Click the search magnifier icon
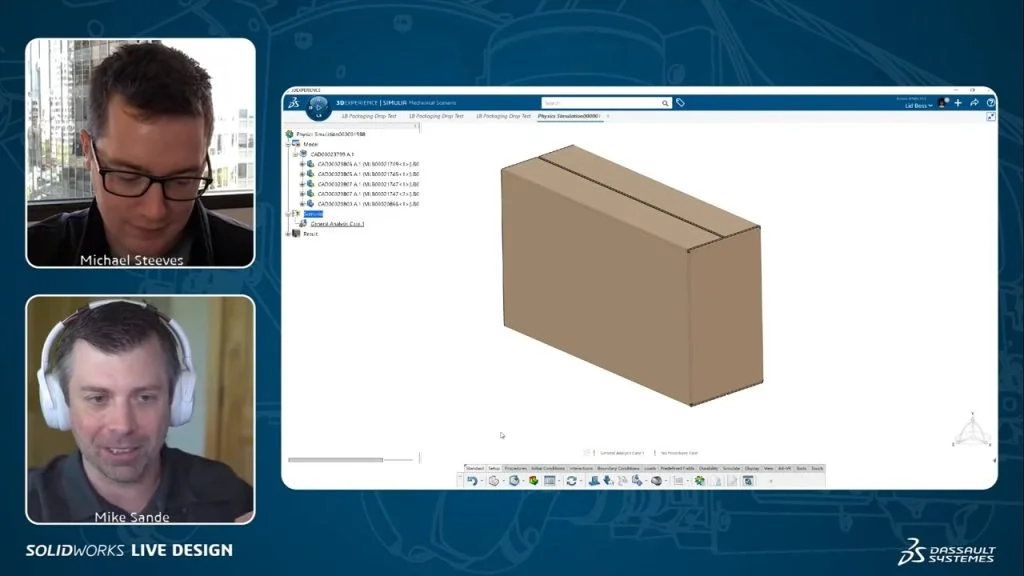 pyautogui.click(x=665, y=103)
